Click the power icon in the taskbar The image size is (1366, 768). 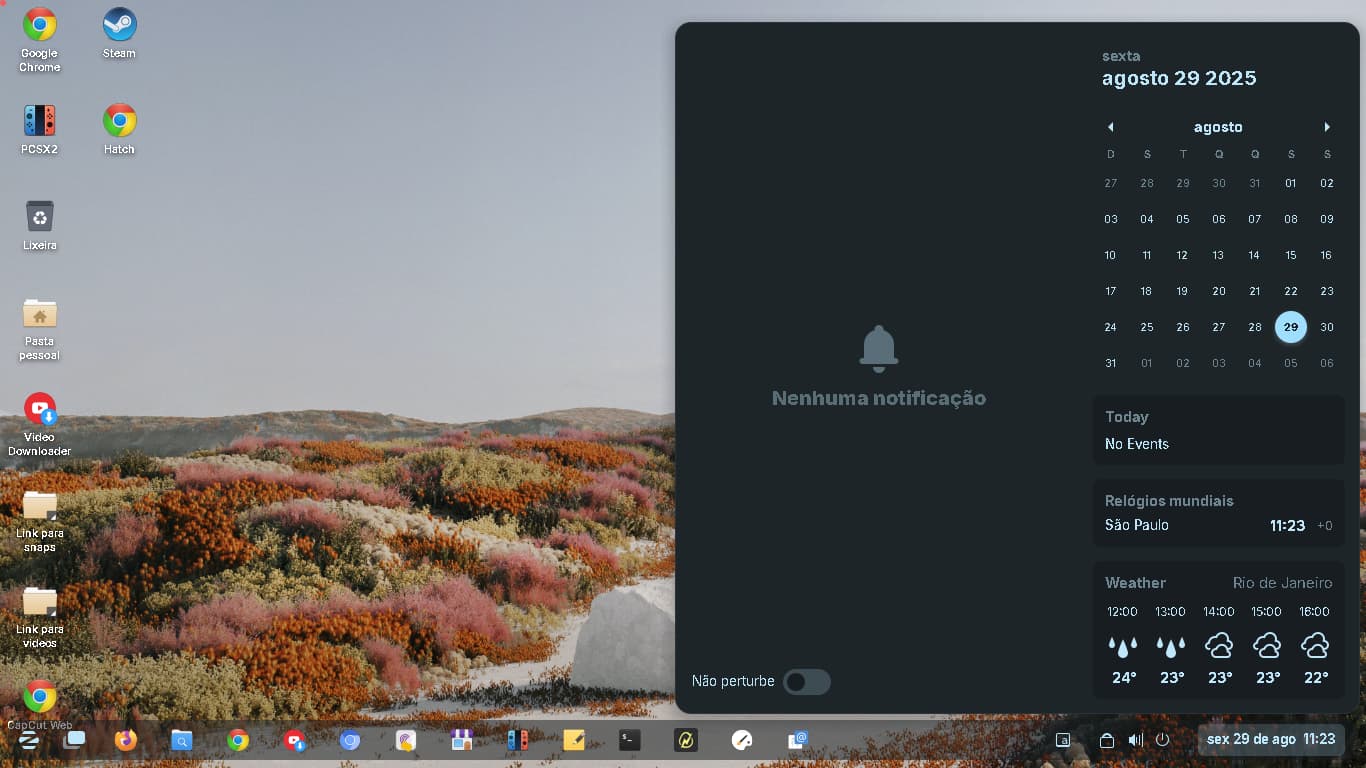point(1162,740)
